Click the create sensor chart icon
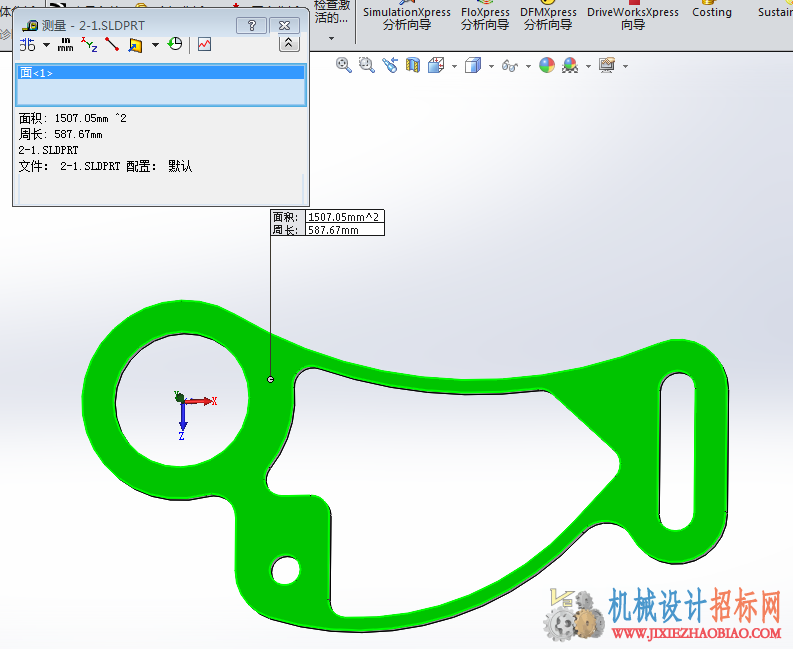 pyautogui.click(x=204, y=45)
